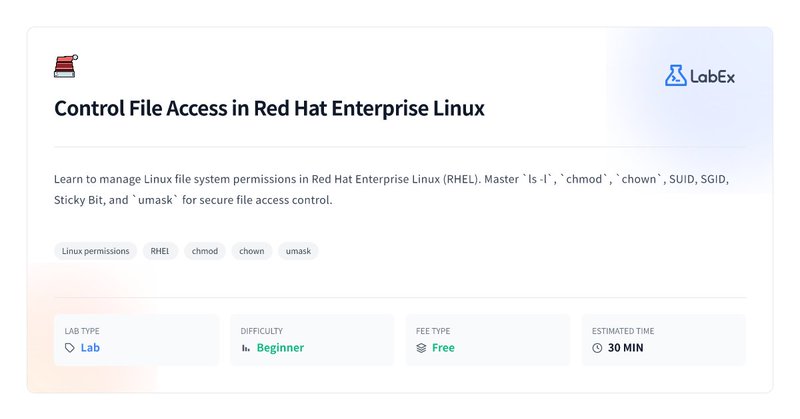Click the green Free value
800x419 pixels.
[443, 348]
